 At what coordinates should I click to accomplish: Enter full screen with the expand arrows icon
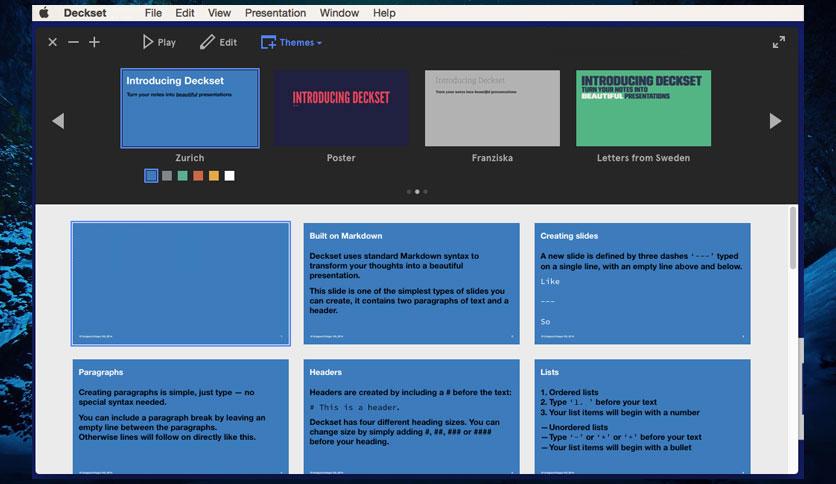[778, 42]
